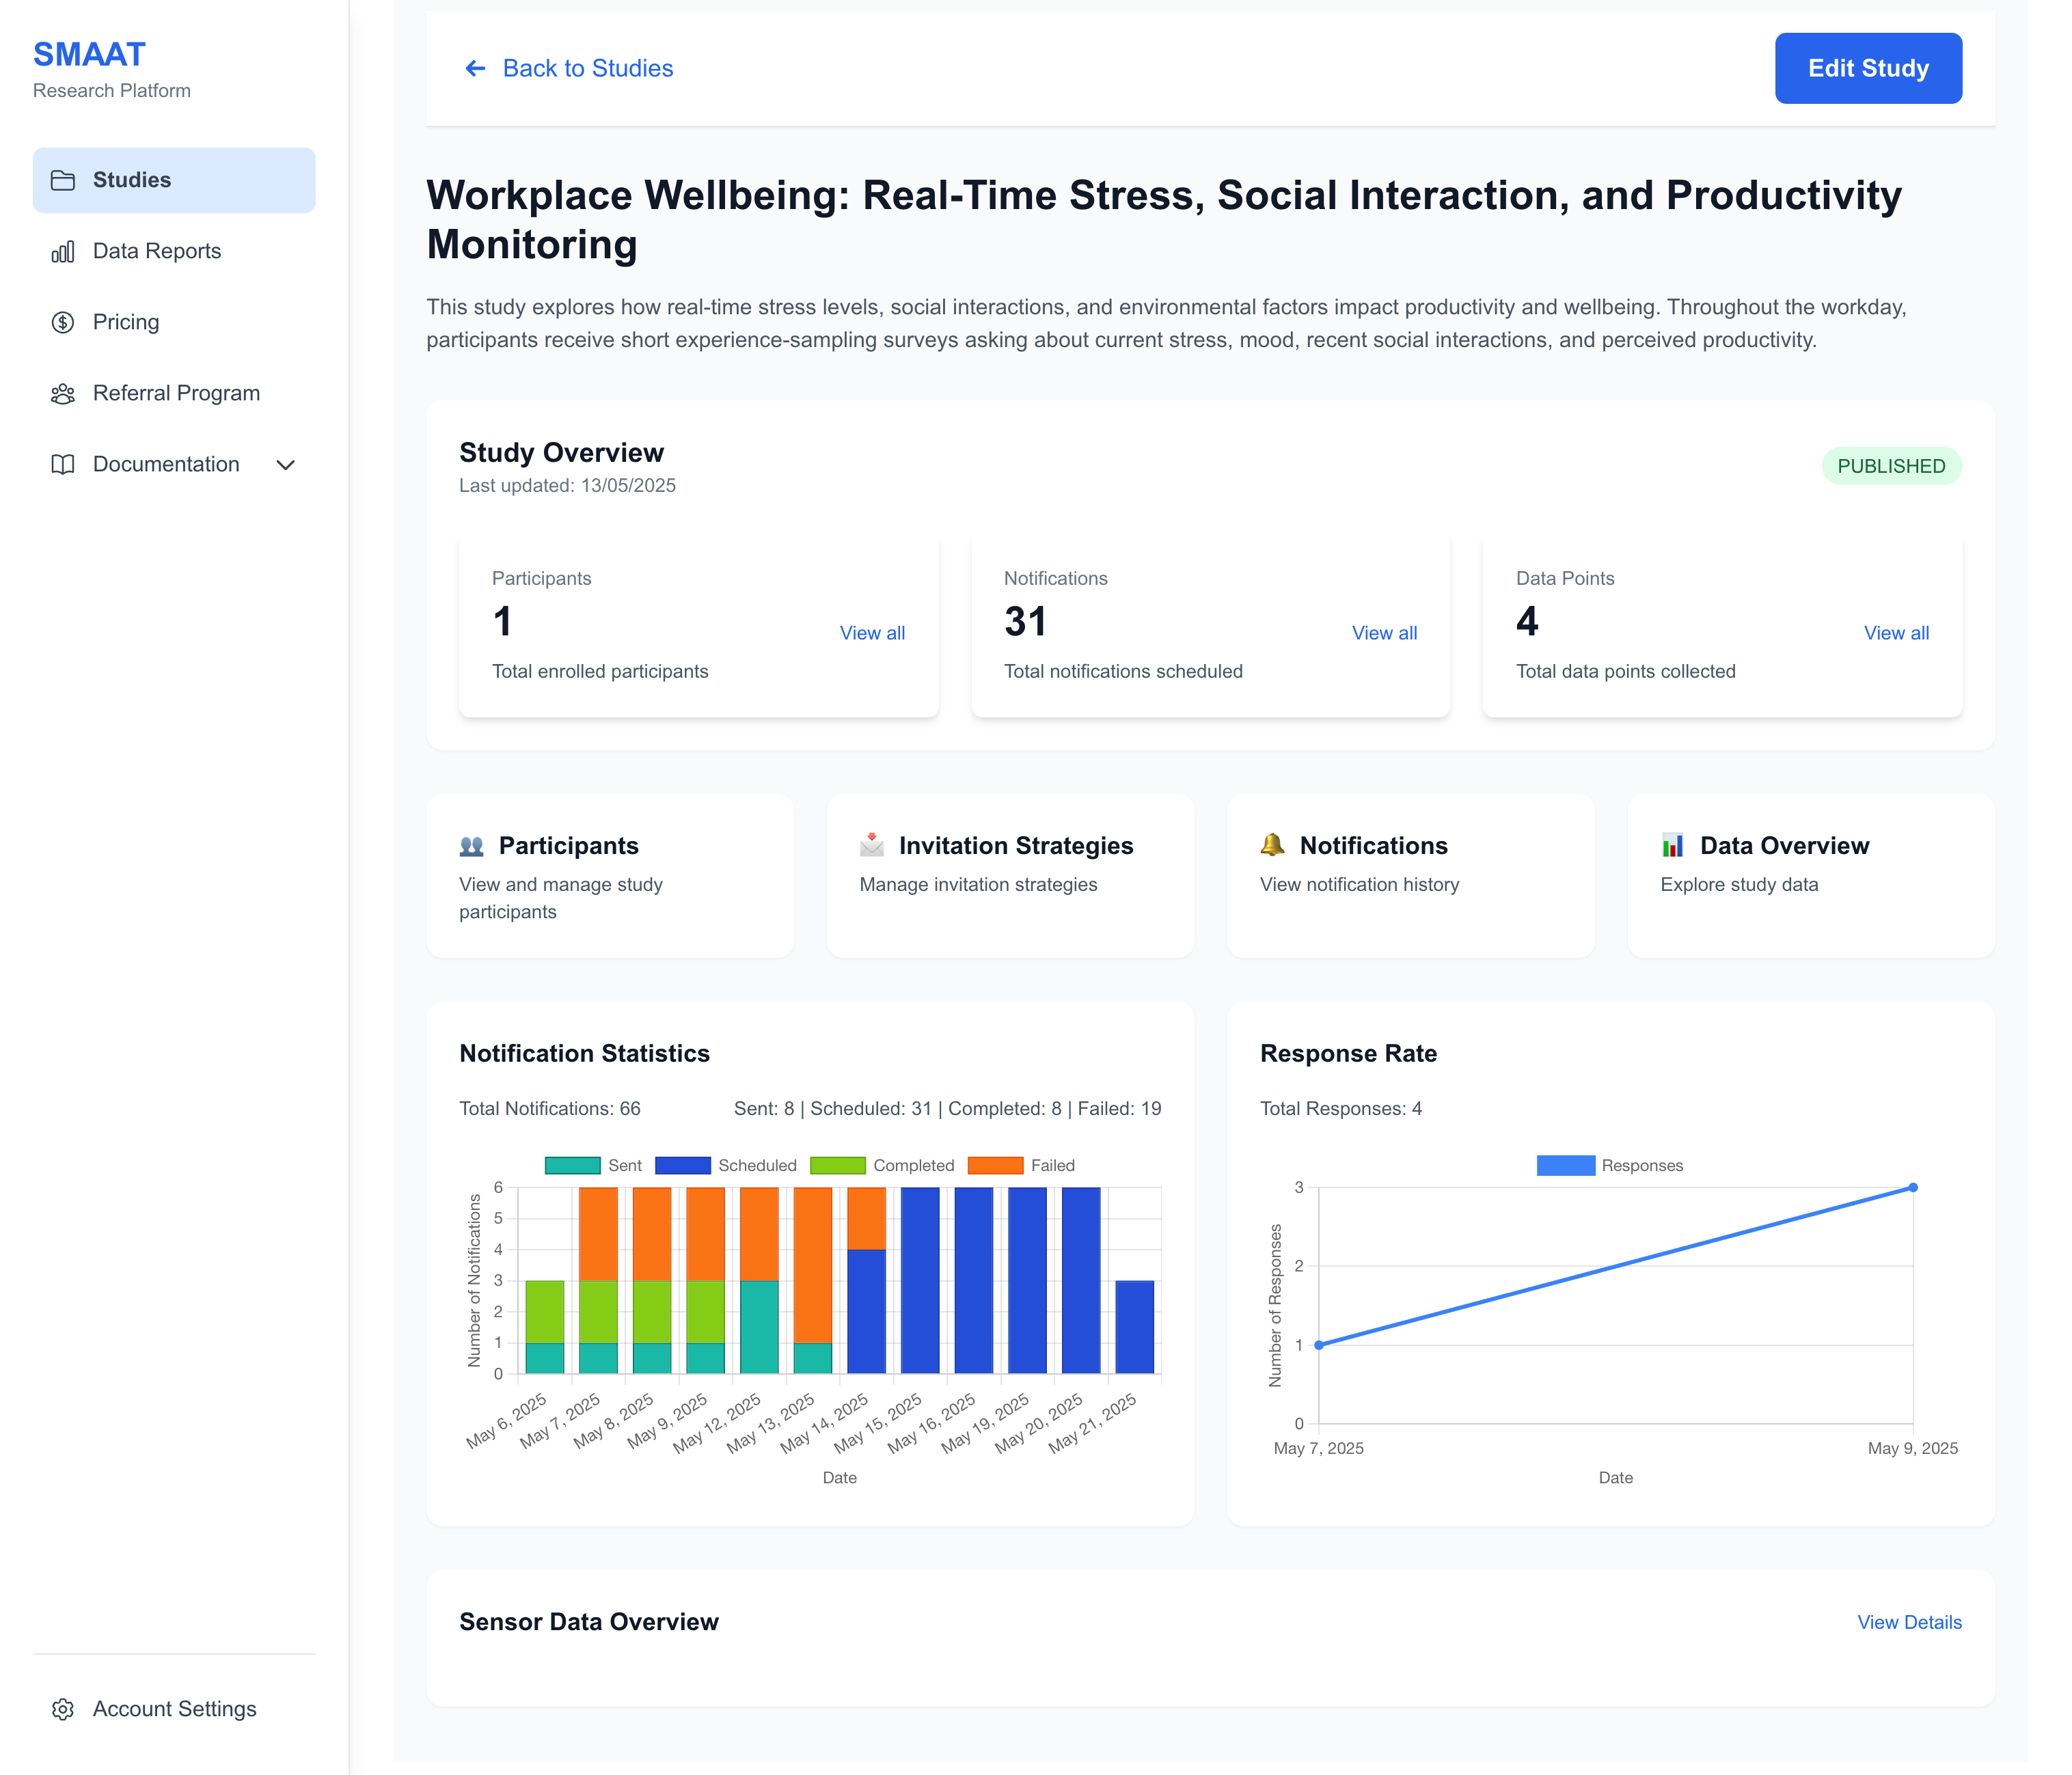Viewport: 2072px width, 1775px height.
Task: Open View all for Participants
Action: (x=872, y=633)
